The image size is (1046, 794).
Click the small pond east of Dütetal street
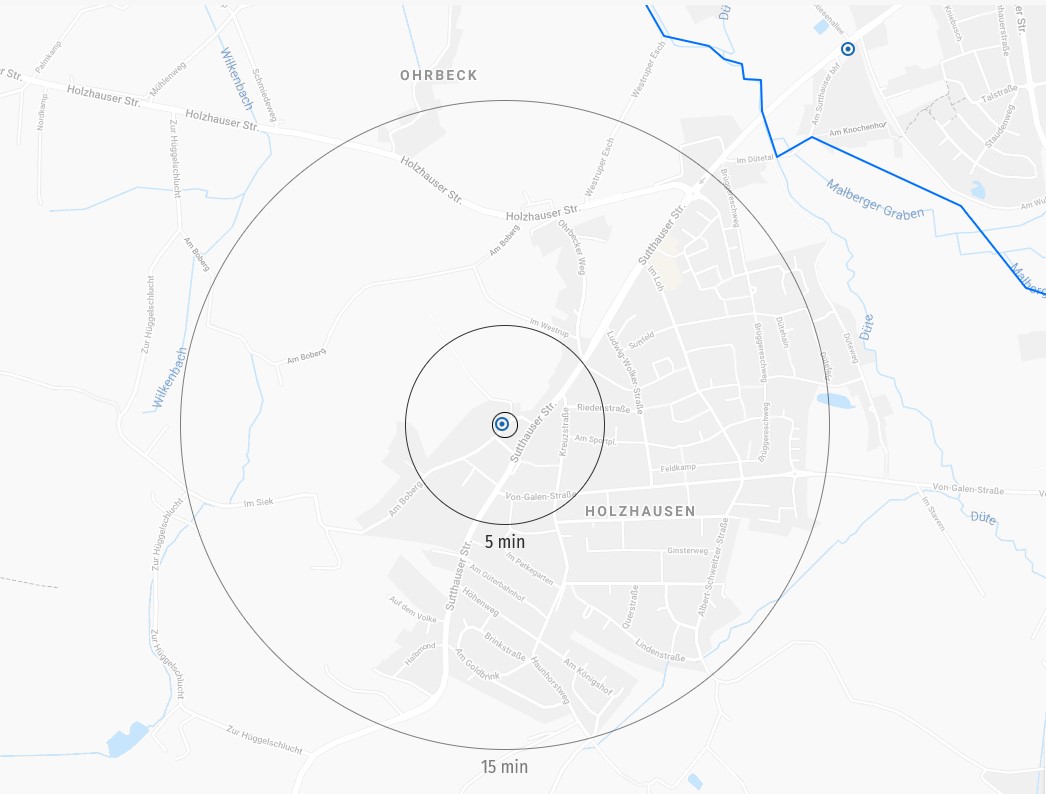pos(836,400)
